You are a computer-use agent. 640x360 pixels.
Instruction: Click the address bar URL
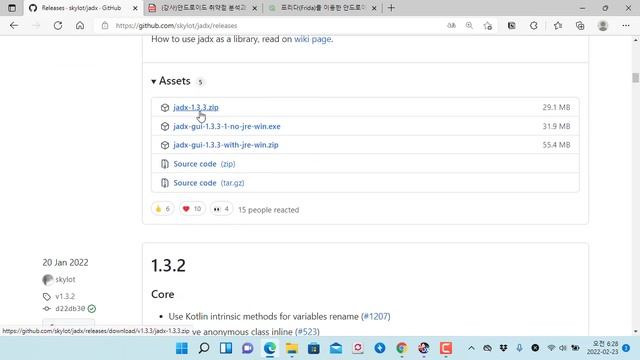point(176,25)
